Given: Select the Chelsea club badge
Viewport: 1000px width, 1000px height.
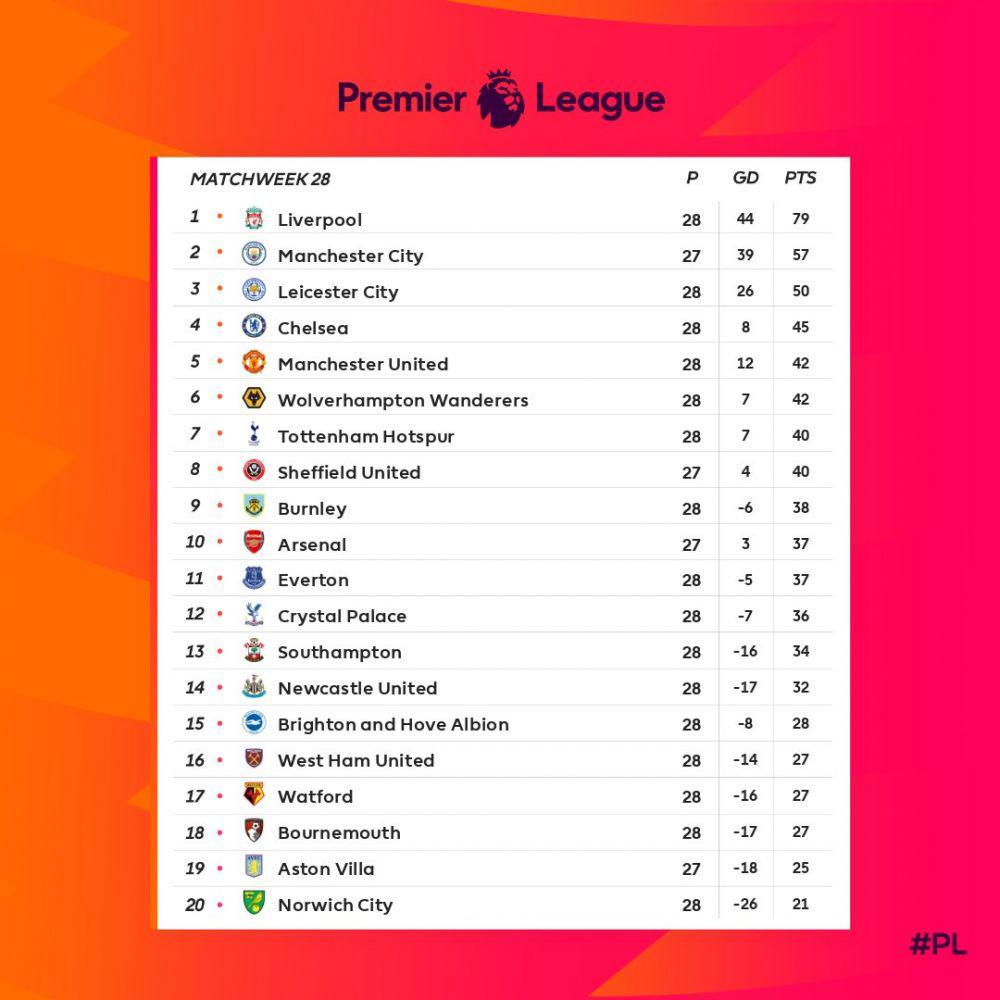Looking at the screenshot, I should [x=254, y=326].
